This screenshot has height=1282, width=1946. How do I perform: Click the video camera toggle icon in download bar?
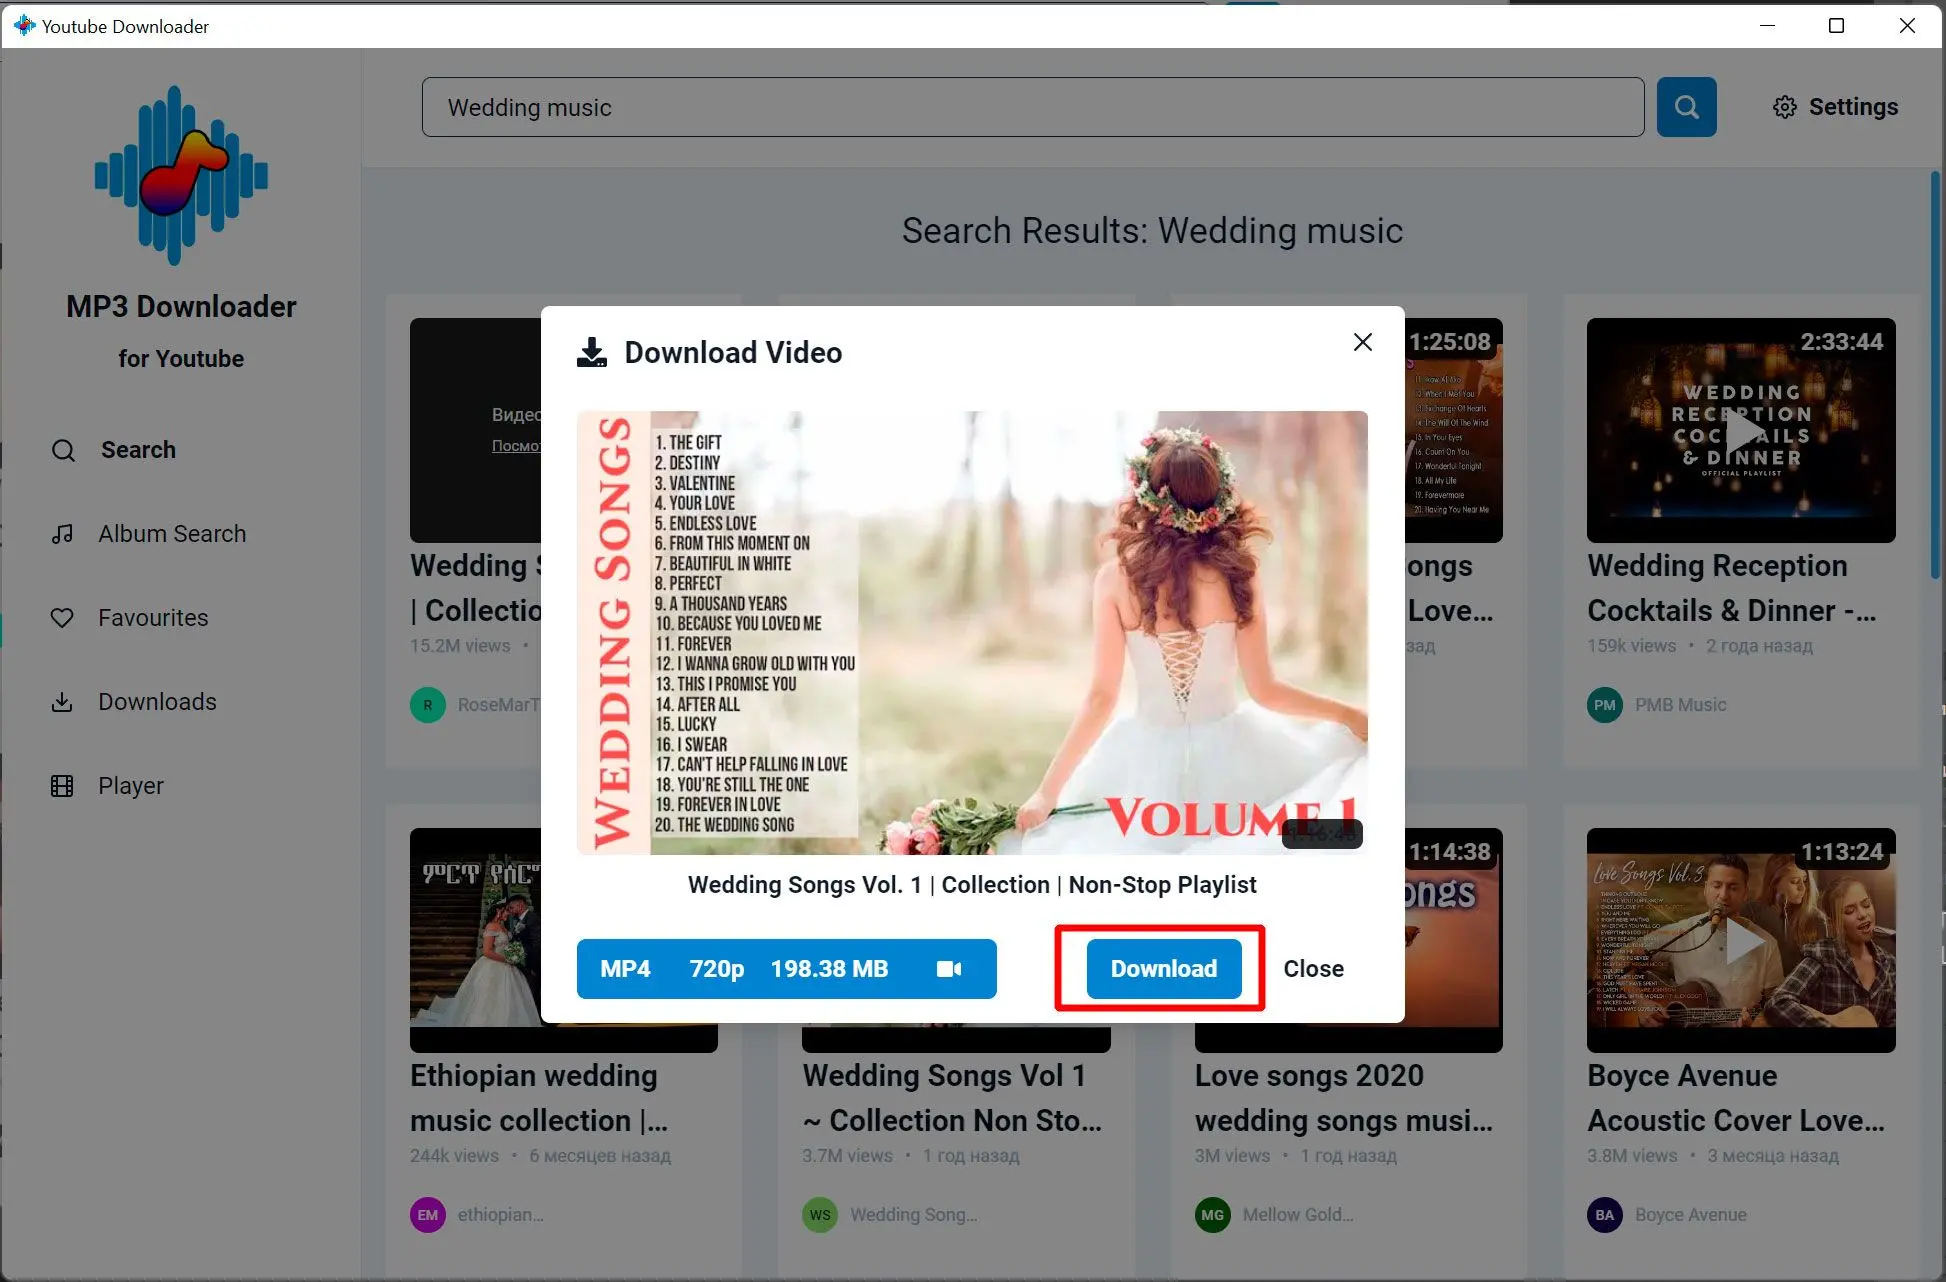point(946,969)
